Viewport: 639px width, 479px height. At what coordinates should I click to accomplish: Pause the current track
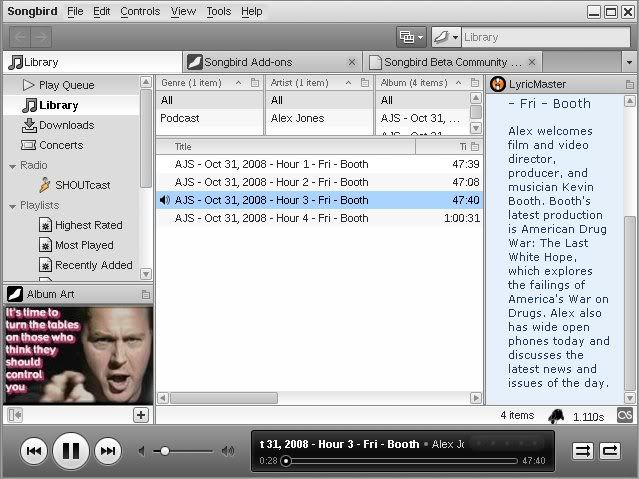[x=71, y=451]
